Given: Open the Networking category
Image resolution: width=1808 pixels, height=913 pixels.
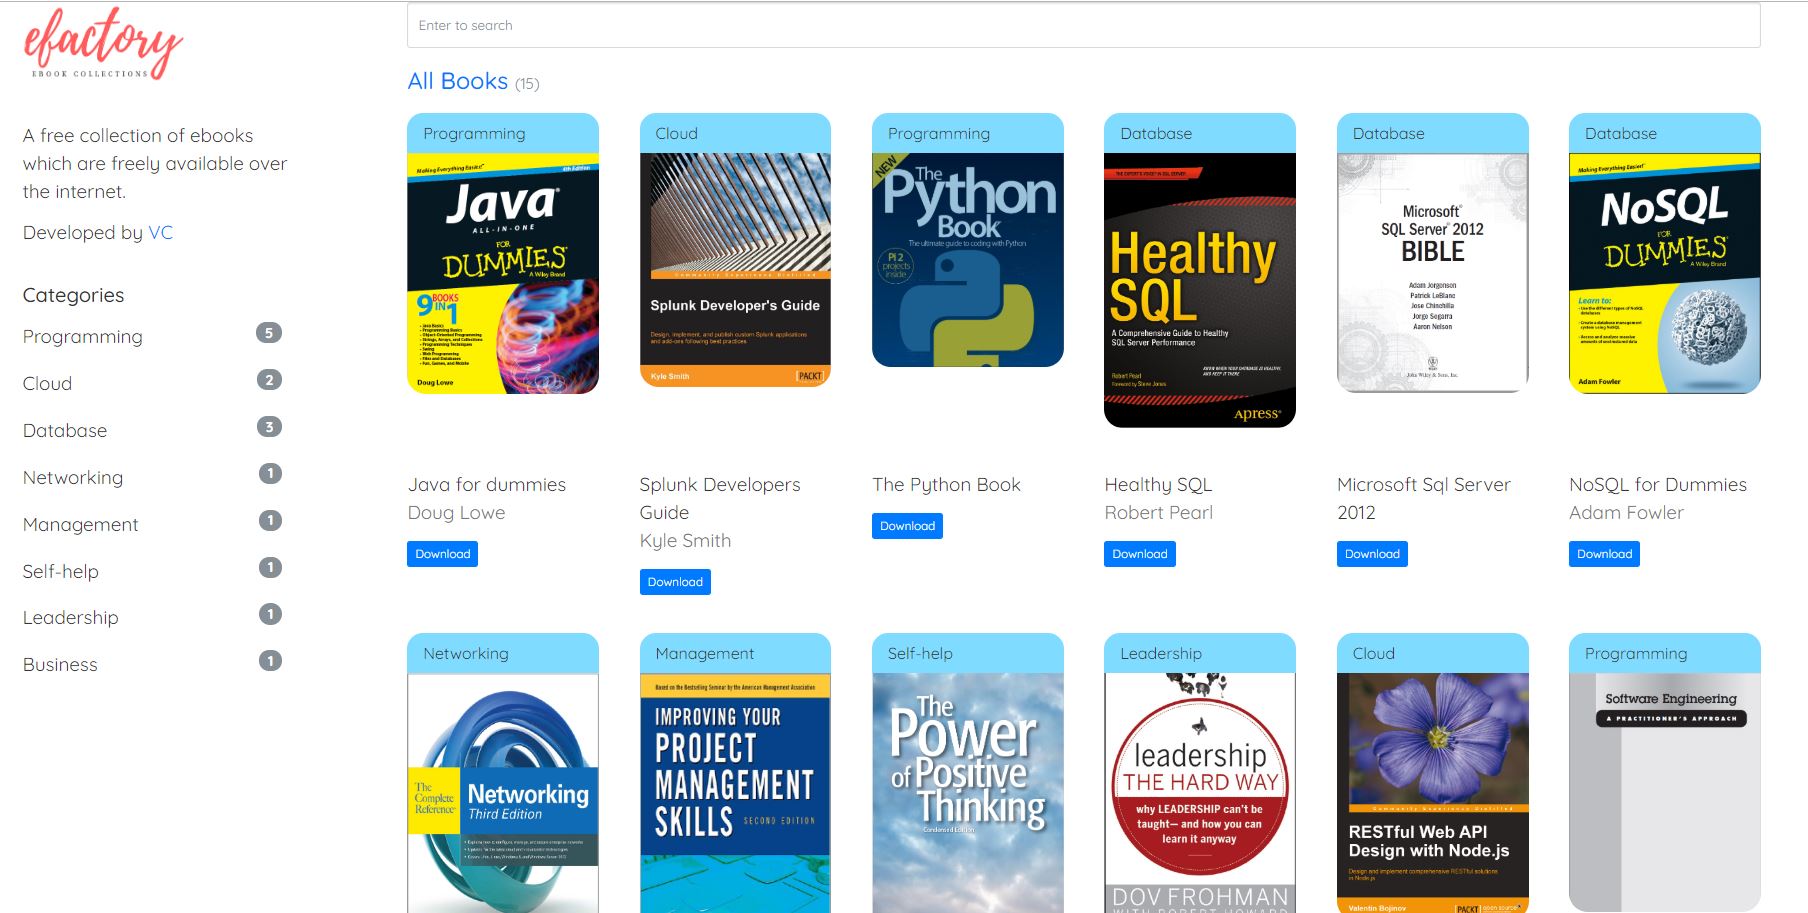Looking at the screenshot, I should [x=73, y=477].
